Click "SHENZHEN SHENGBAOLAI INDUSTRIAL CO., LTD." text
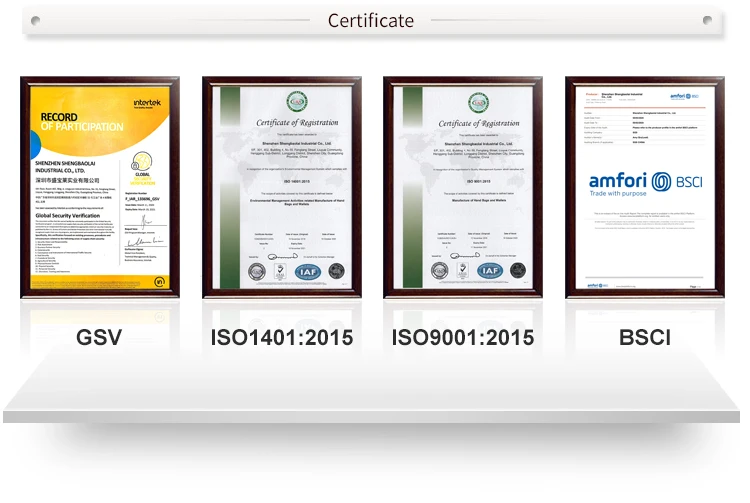750x503 pixels. [65, 167]
